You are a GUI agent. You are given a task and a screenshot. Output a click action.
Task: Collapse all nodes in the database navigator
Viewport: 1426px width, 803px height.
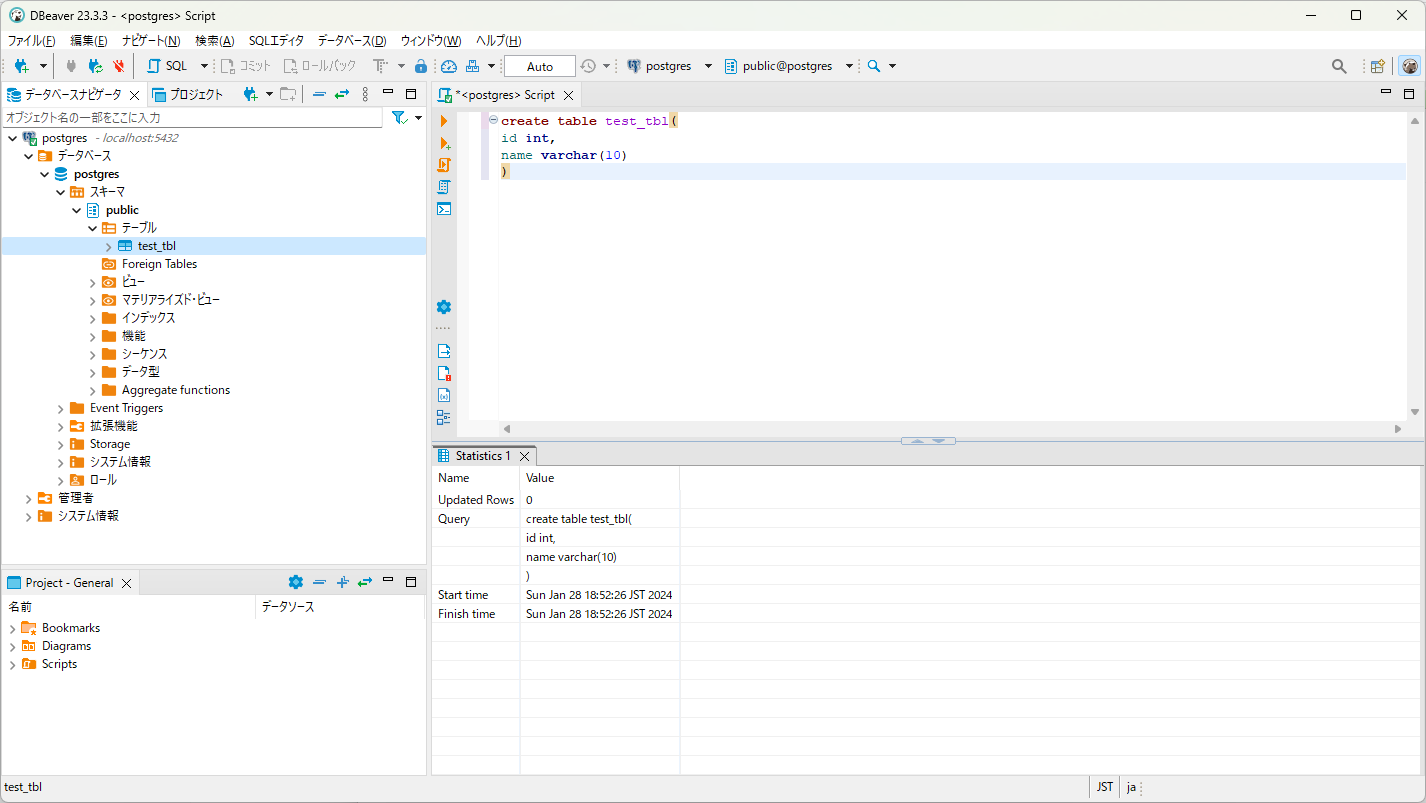[x=319, y=93]
